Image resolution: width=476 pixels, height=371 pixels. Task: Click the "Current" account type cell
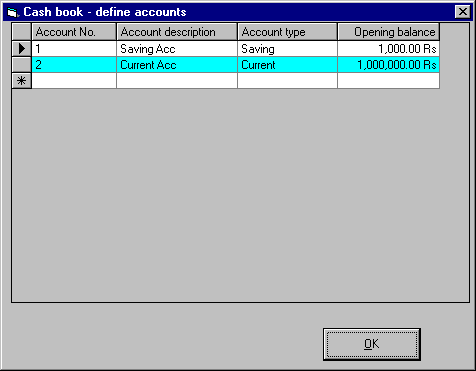[287, 65]
